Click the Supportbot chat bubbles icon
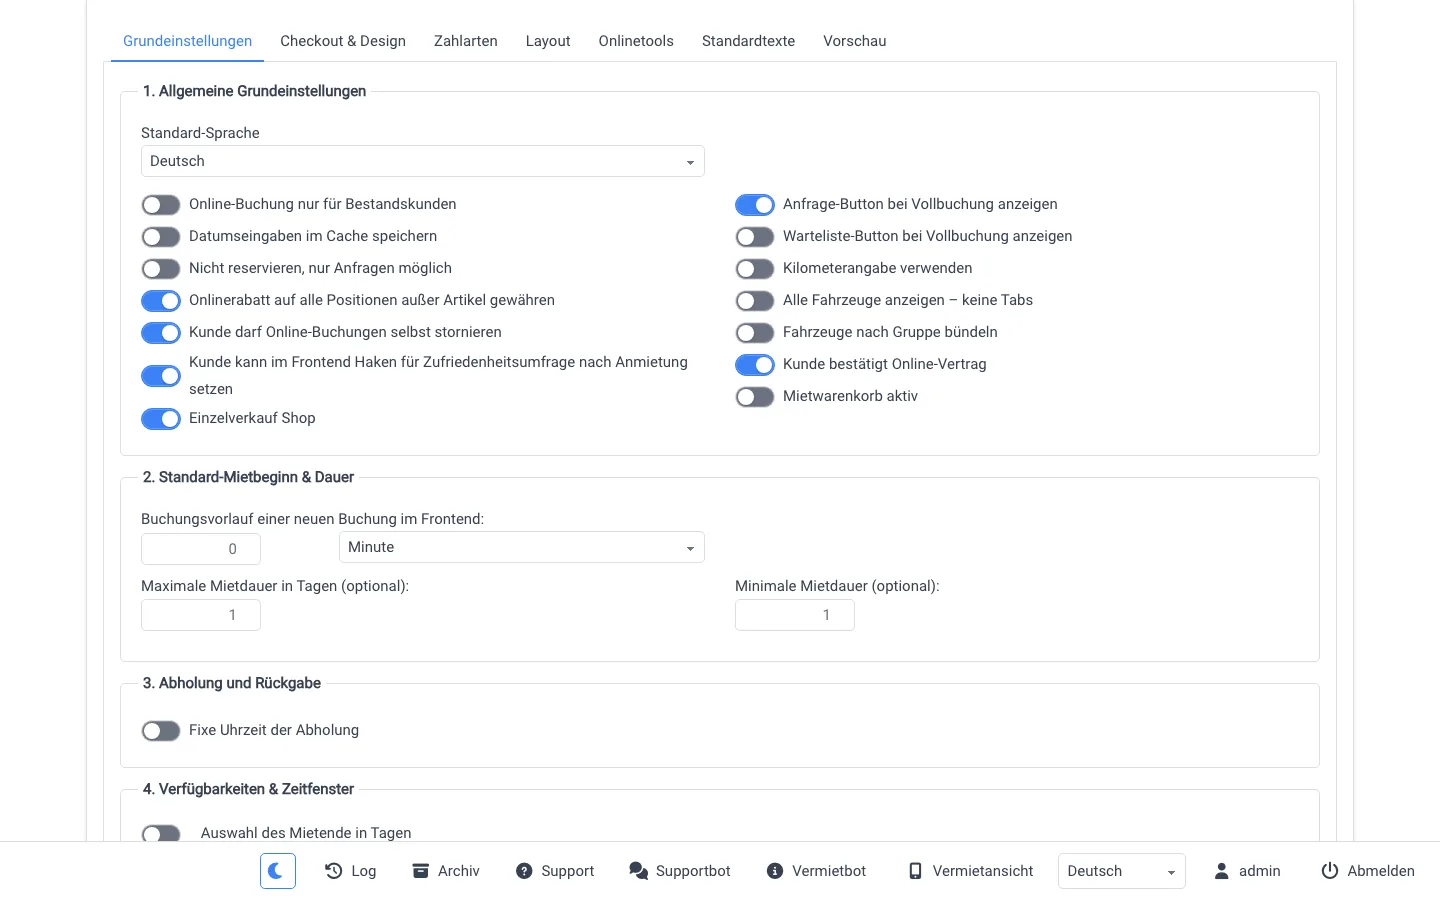This screenshot has height=900, width=1440. [x=638, y=871]
